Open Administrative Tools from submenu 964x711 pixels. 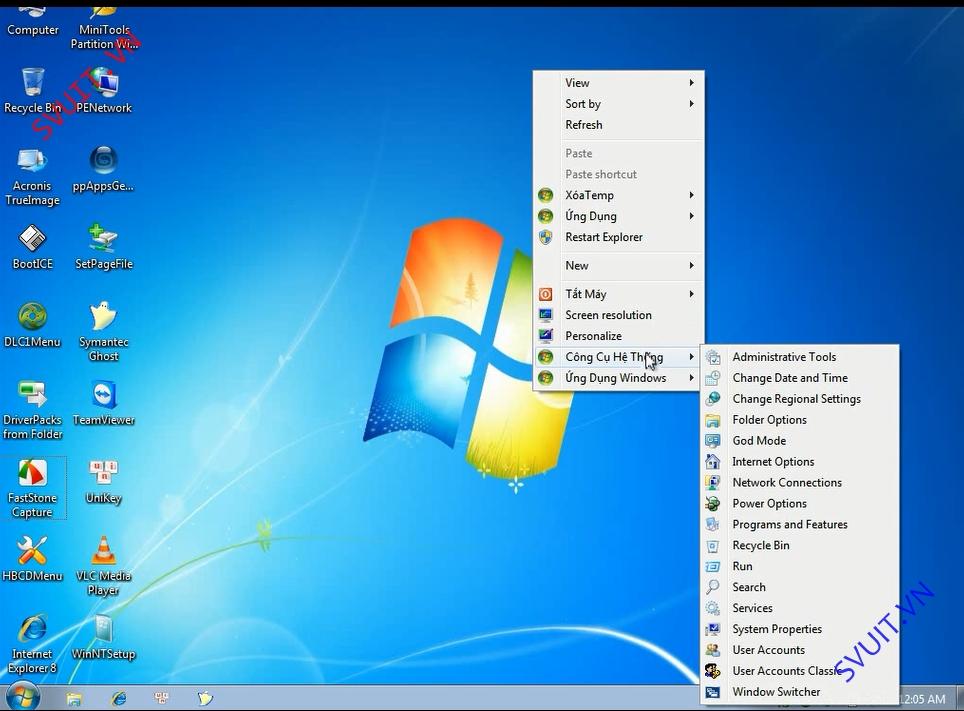point(800,357)
